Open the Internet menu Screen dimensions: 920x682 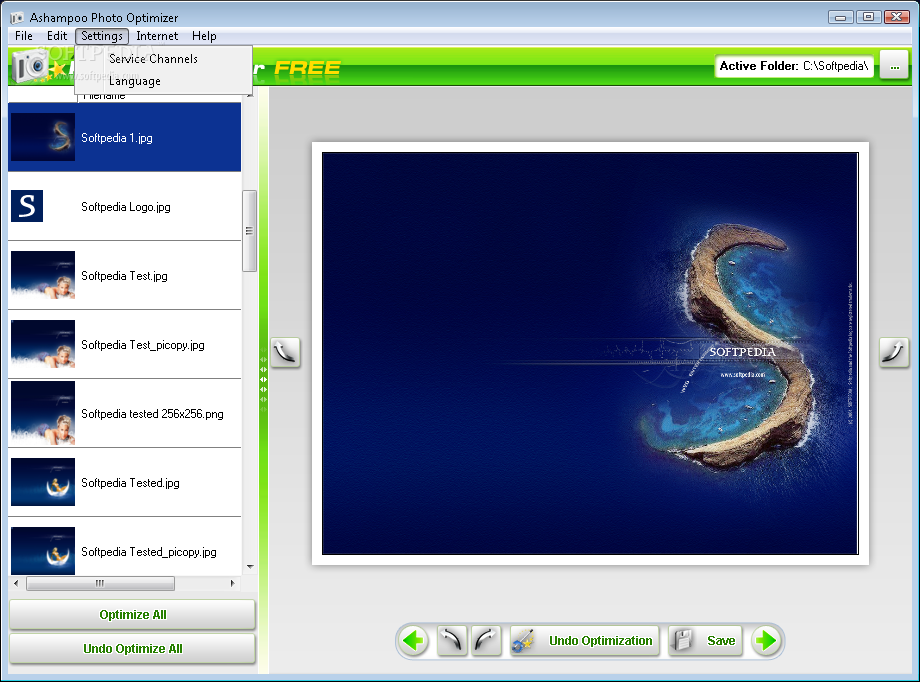click(x=157, y=36)
